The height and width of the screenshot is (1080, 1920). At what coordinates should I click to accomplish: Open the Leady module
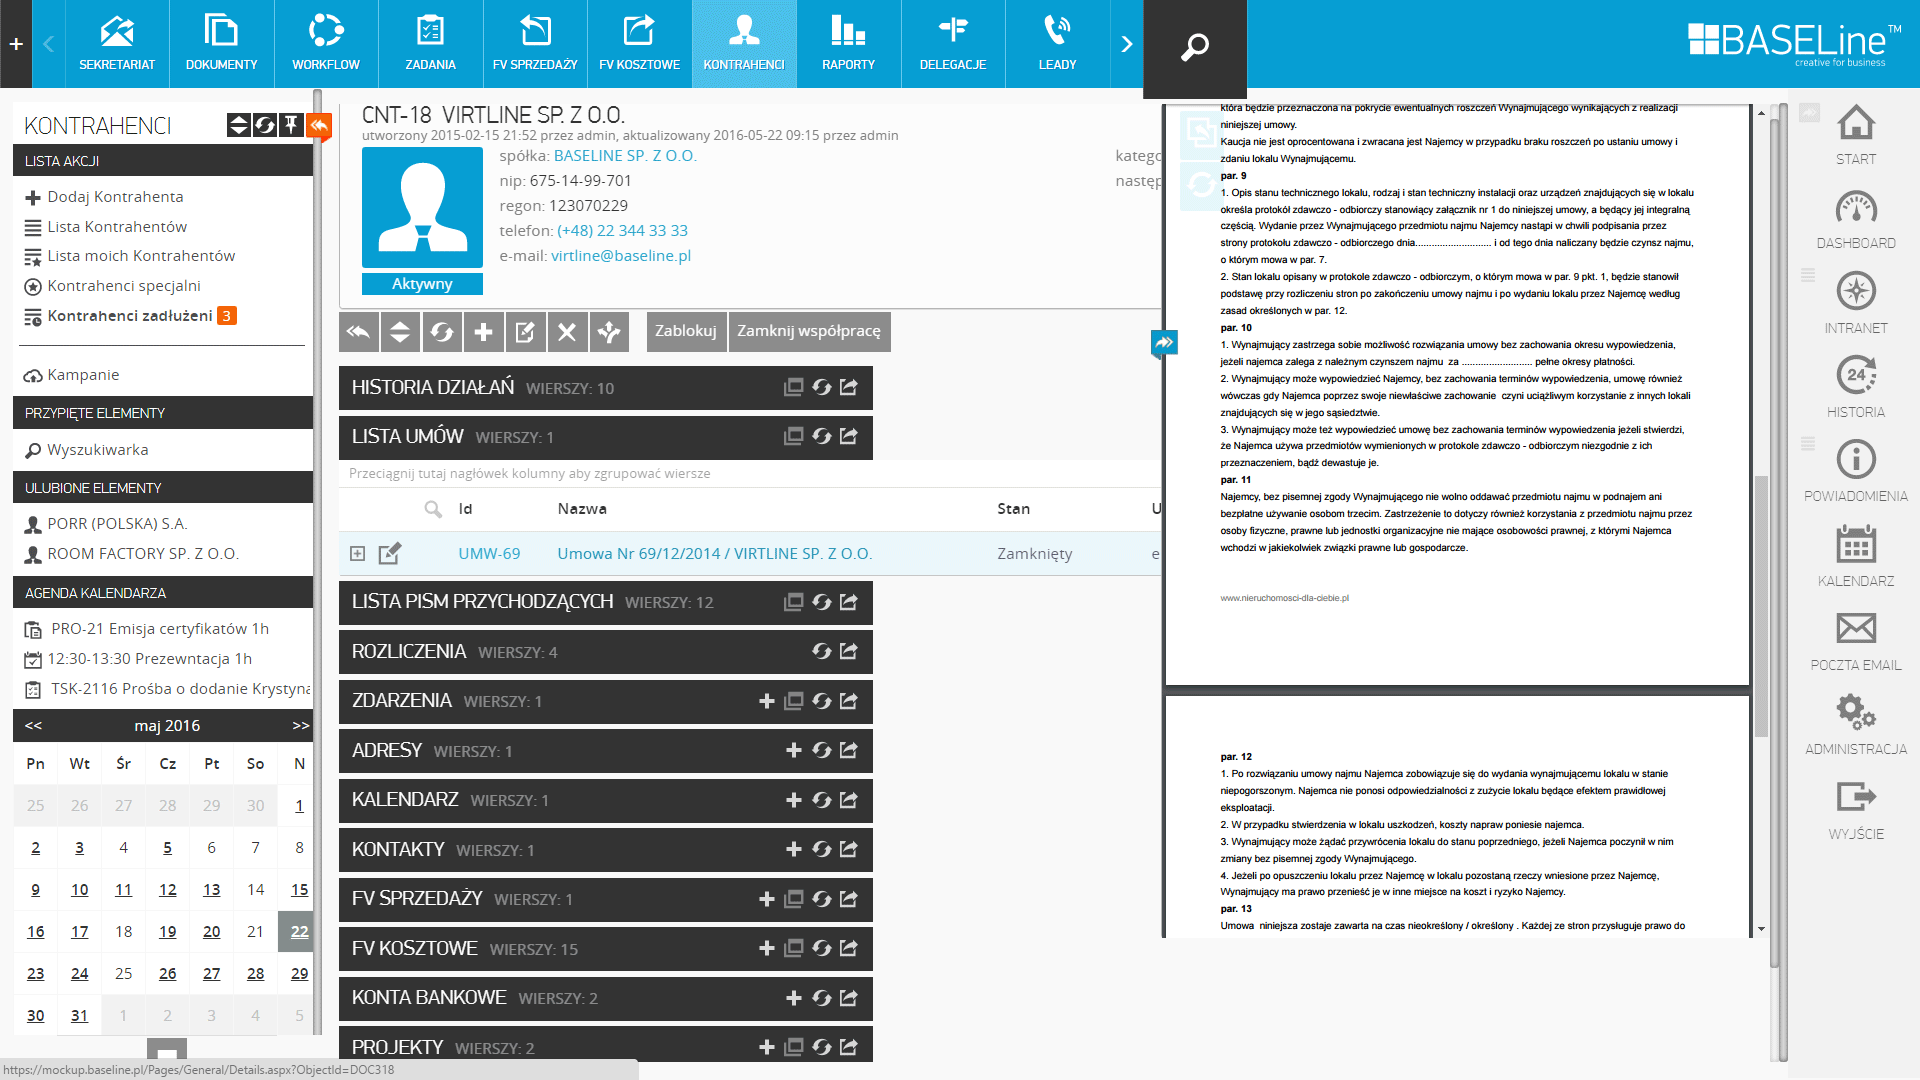click(x=1057, y=44)
